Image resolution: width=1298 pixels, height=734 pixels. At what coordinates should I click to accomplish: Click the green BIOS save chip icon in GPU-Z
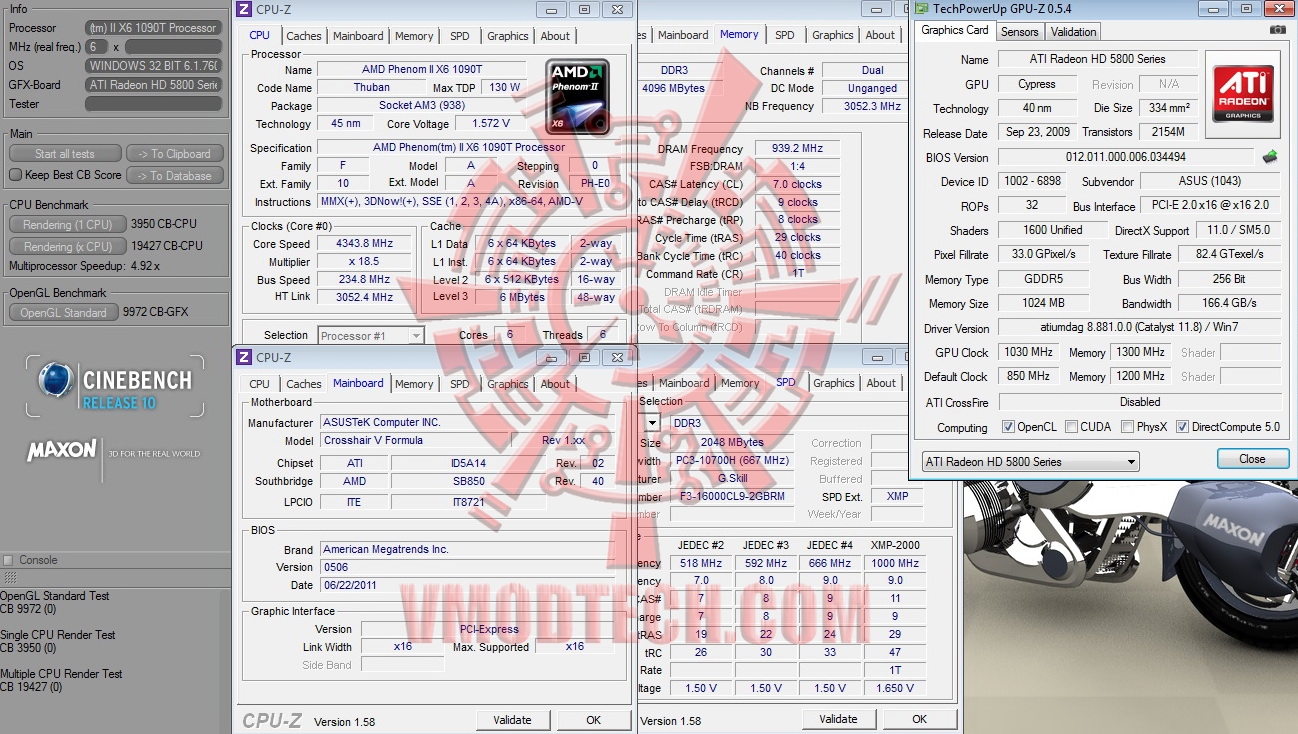(1270, 157)
